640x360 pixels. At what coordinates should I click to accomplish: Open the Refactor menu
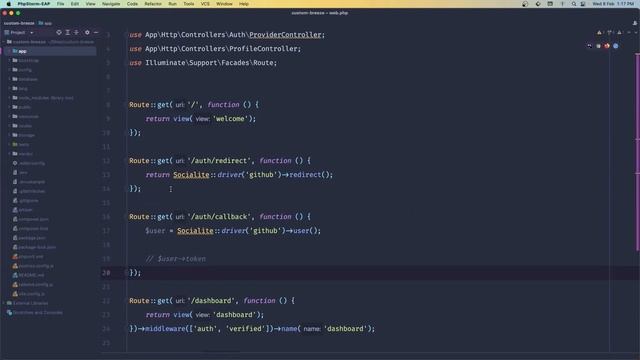153,4
